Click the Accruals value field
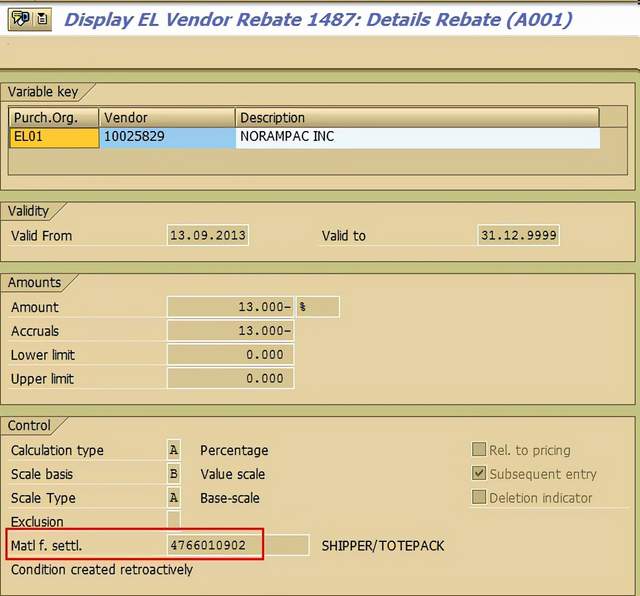Viewport: 640px width, 596px height. coord(230,331)
